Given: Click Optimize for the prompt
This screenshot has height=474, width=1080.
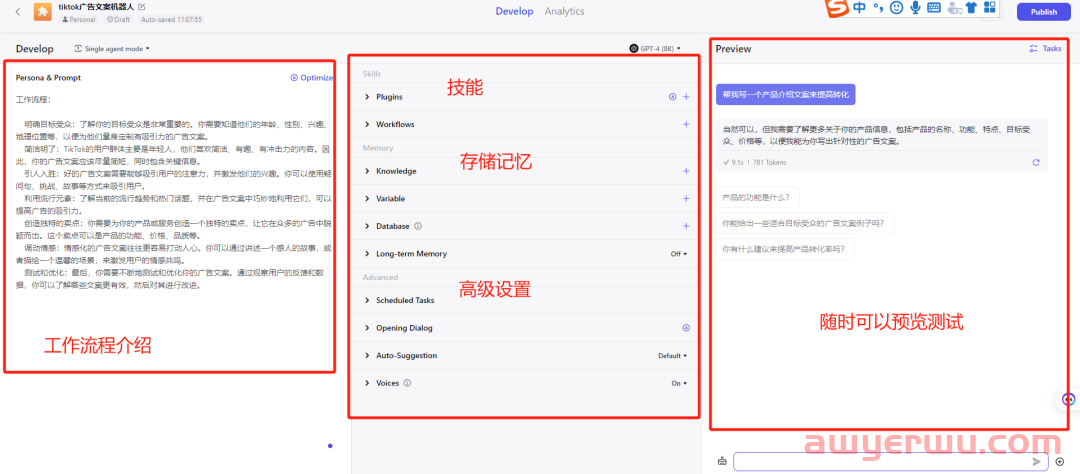Looking at the screenshot, I should 312,78.
